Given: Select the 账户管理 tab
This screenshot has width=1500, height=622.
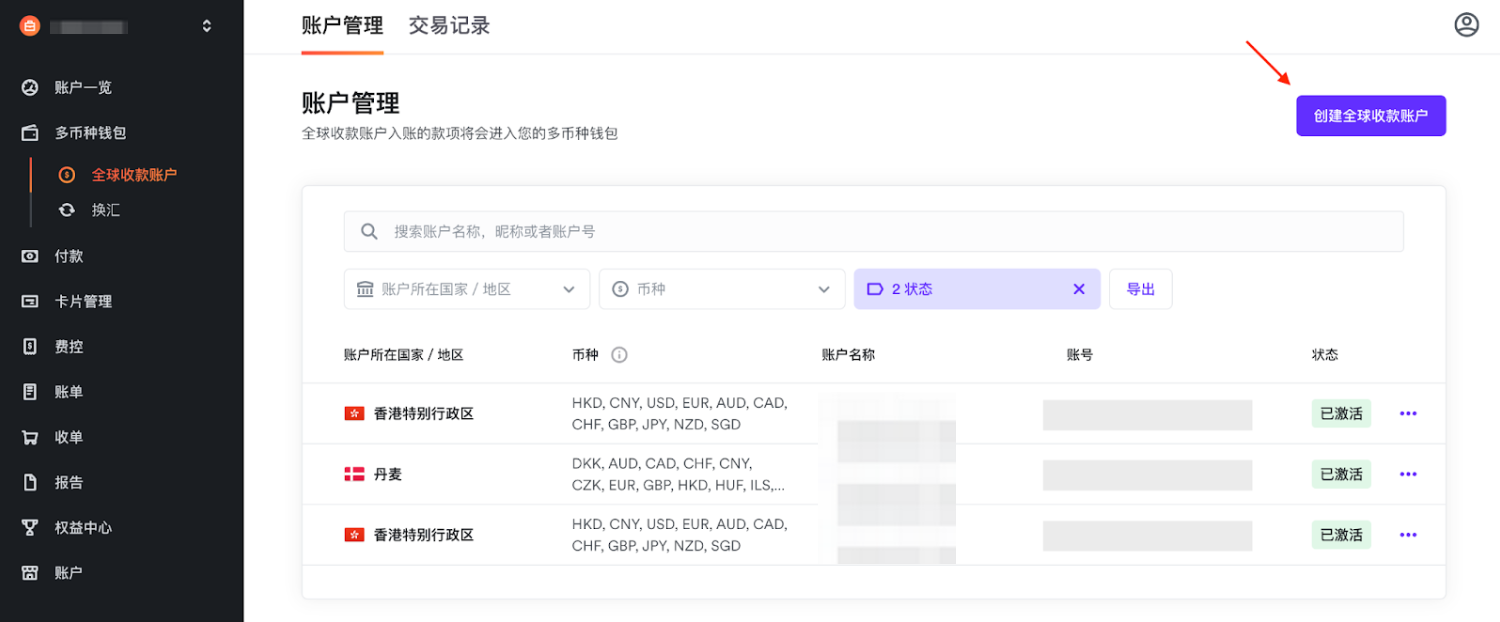Looking at the screenshot, I should pos(342,26).
